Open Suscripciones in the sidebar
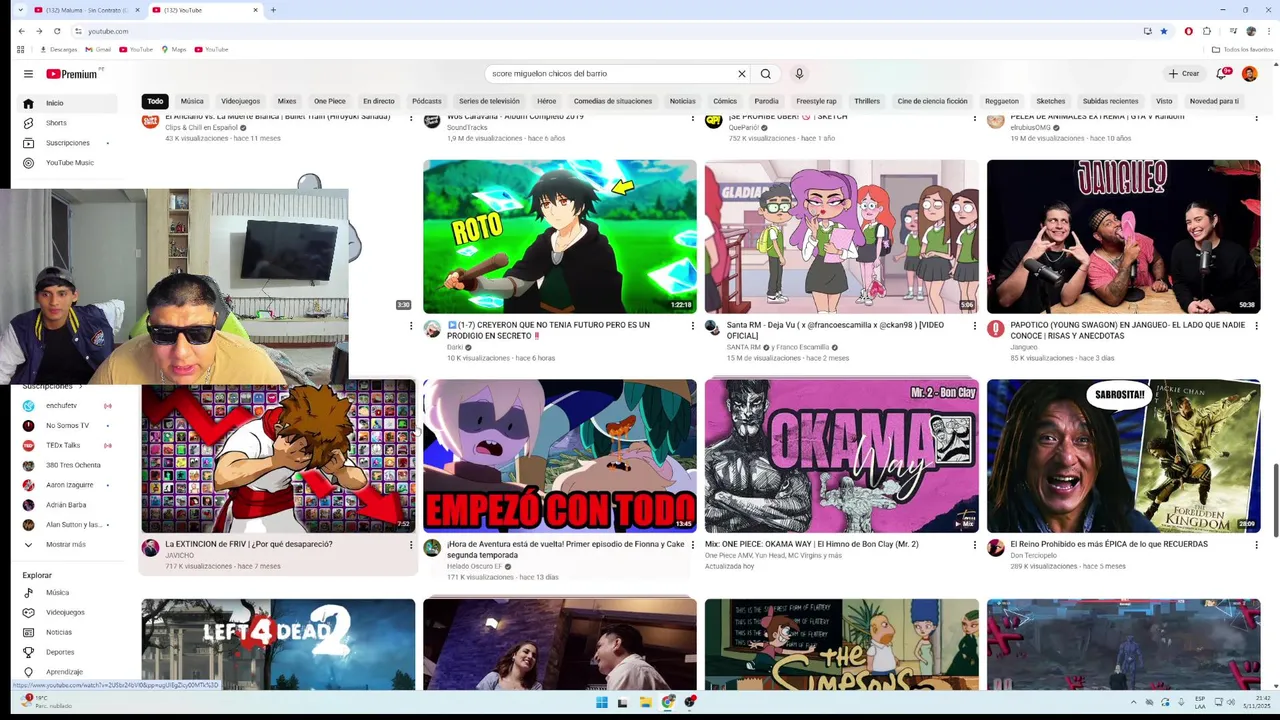Viewport: 1280px width, 720px height. 68,143
